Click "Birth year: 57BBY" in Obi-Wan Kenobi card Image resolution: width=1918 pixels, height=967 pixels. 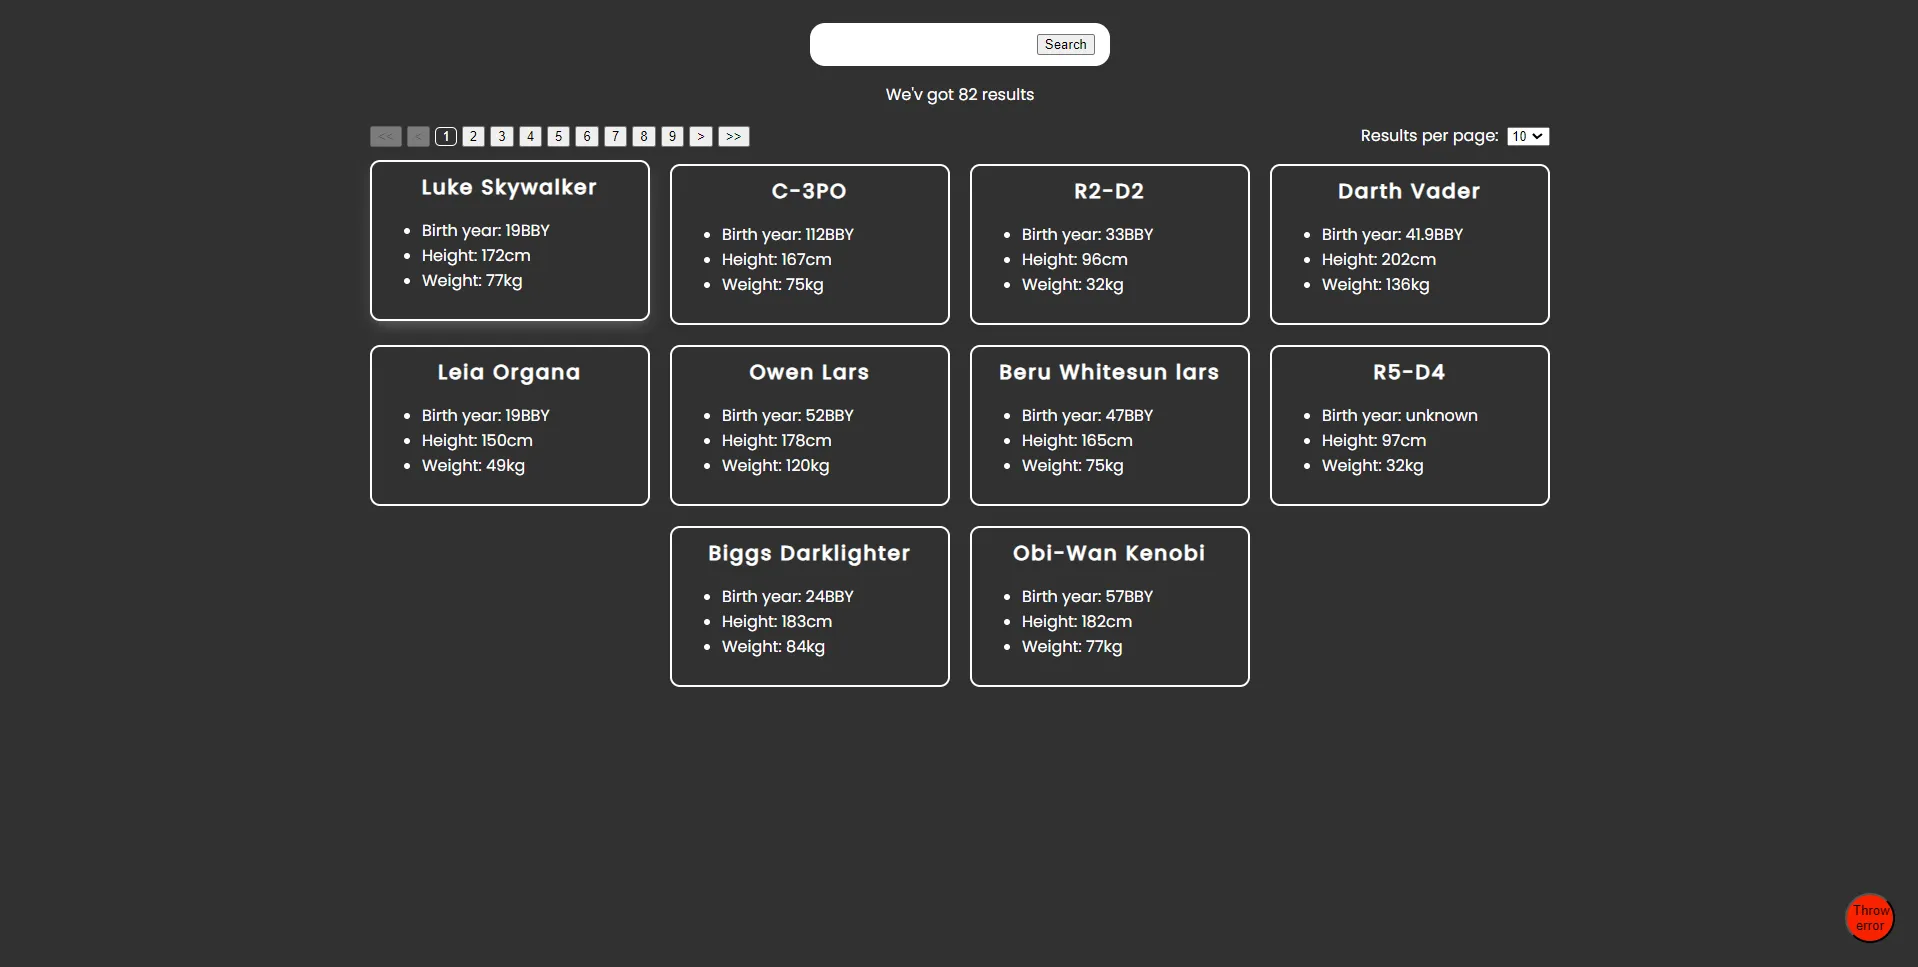click(x=1088, y=596)
